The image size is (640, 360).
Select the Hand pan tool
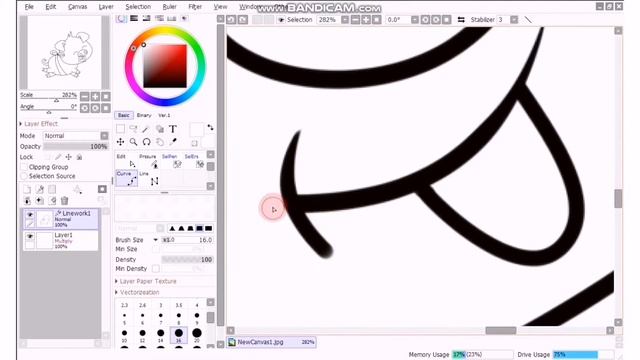(160, 142)
